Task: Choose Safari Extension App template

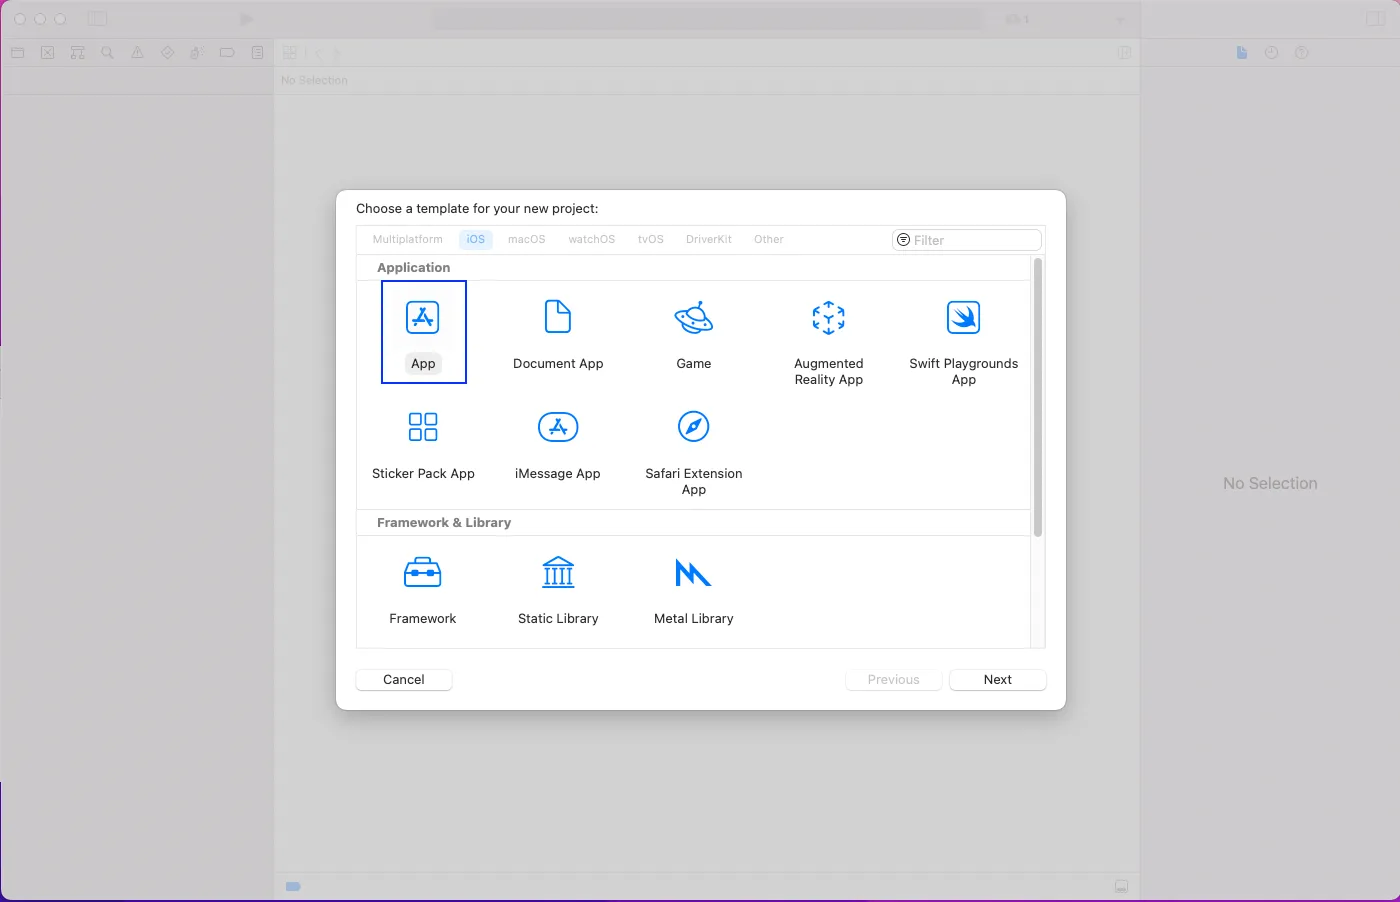Action: point(694,452)
